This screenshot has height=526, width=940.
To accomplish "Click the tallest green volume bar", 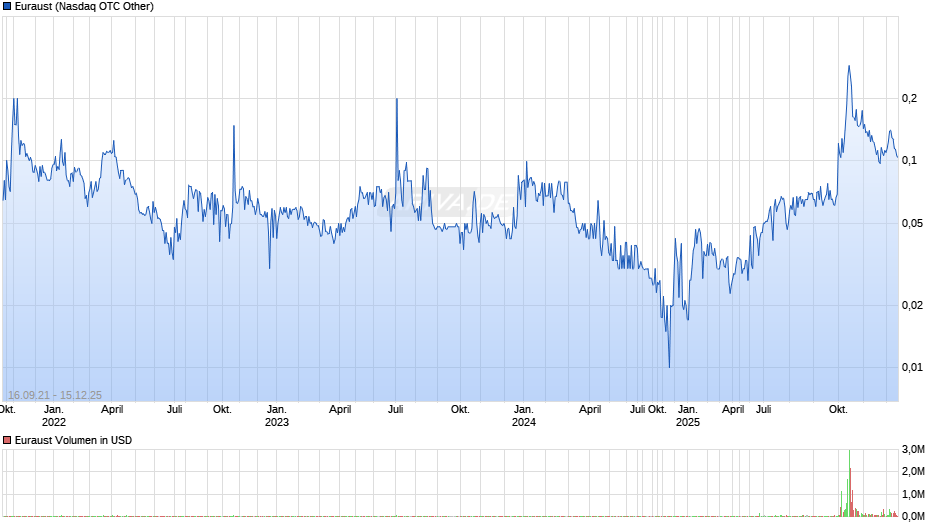I will (x=849, y=483).
